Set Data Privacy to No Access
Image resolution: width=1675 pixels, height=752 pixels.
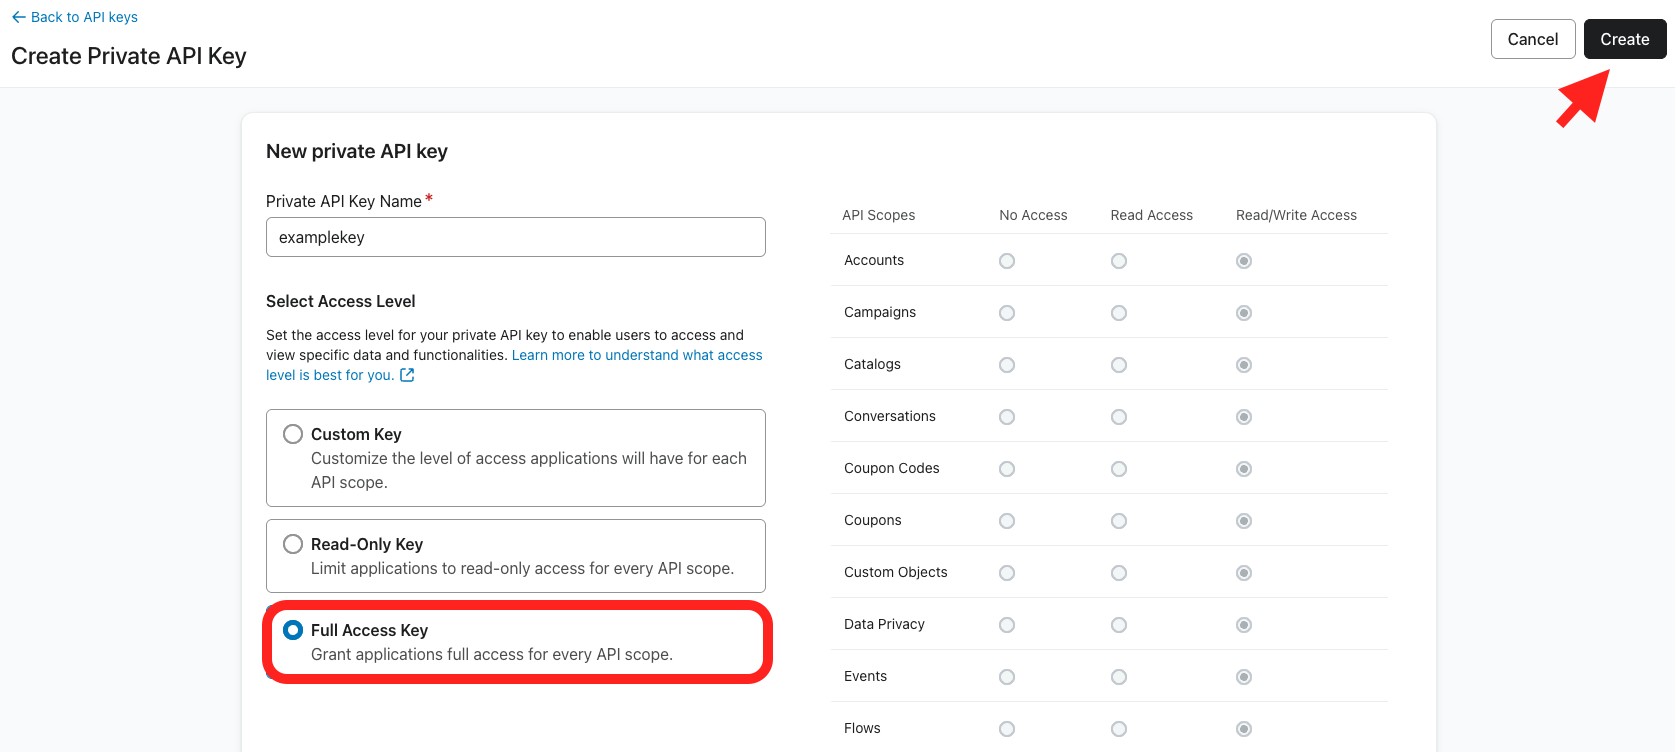tap(1007, 625)
